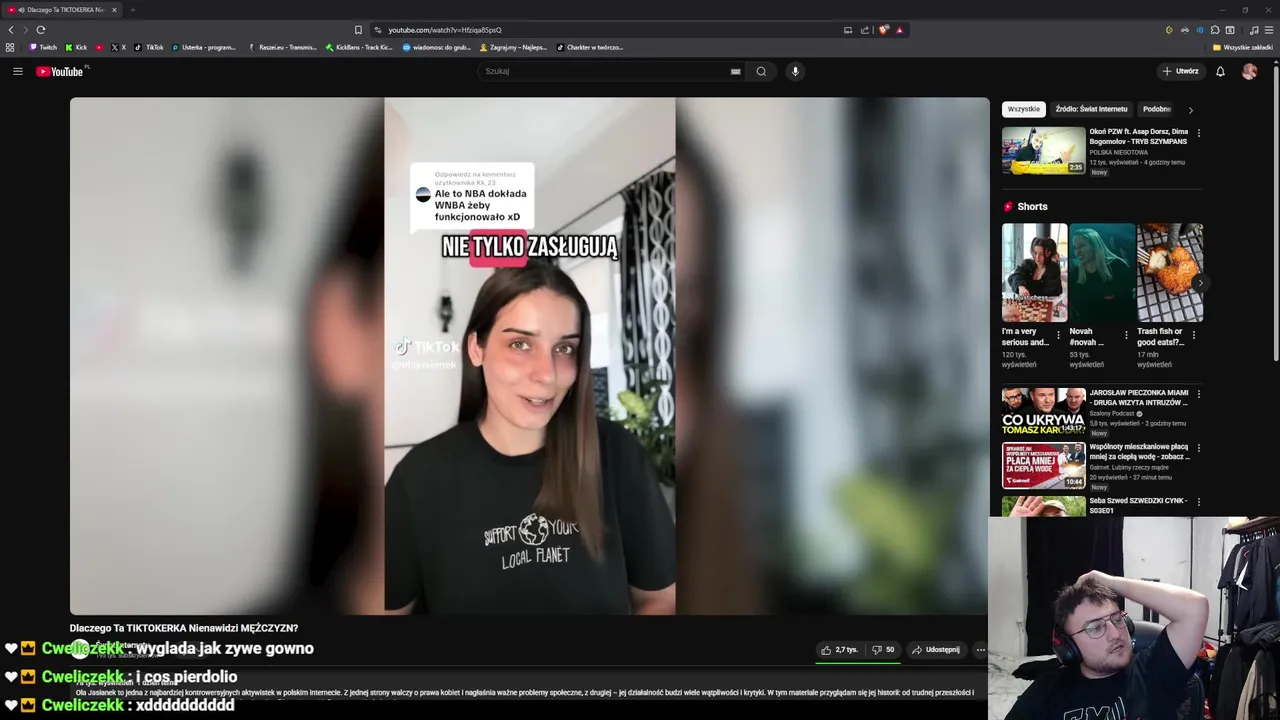Open the Okoń PZW video thumbnail
1280x720 pixels.
[x=1043, y=150]
